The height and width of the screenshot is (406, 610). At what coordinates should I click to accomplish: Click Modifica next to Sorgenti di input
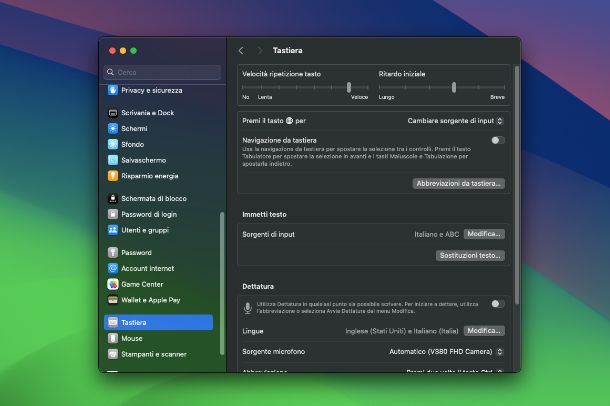[x=484, y=234]
